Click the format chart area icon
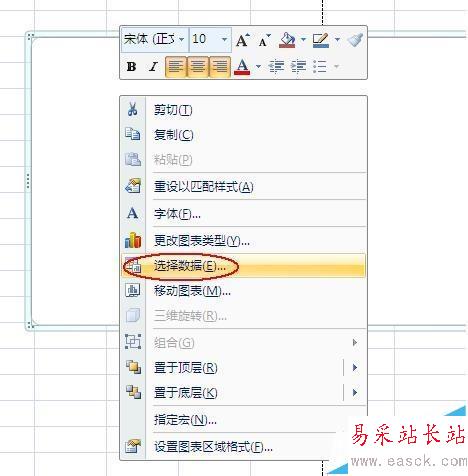The width and height of the screenshot is (468, 476). click(x=133, y=446)
